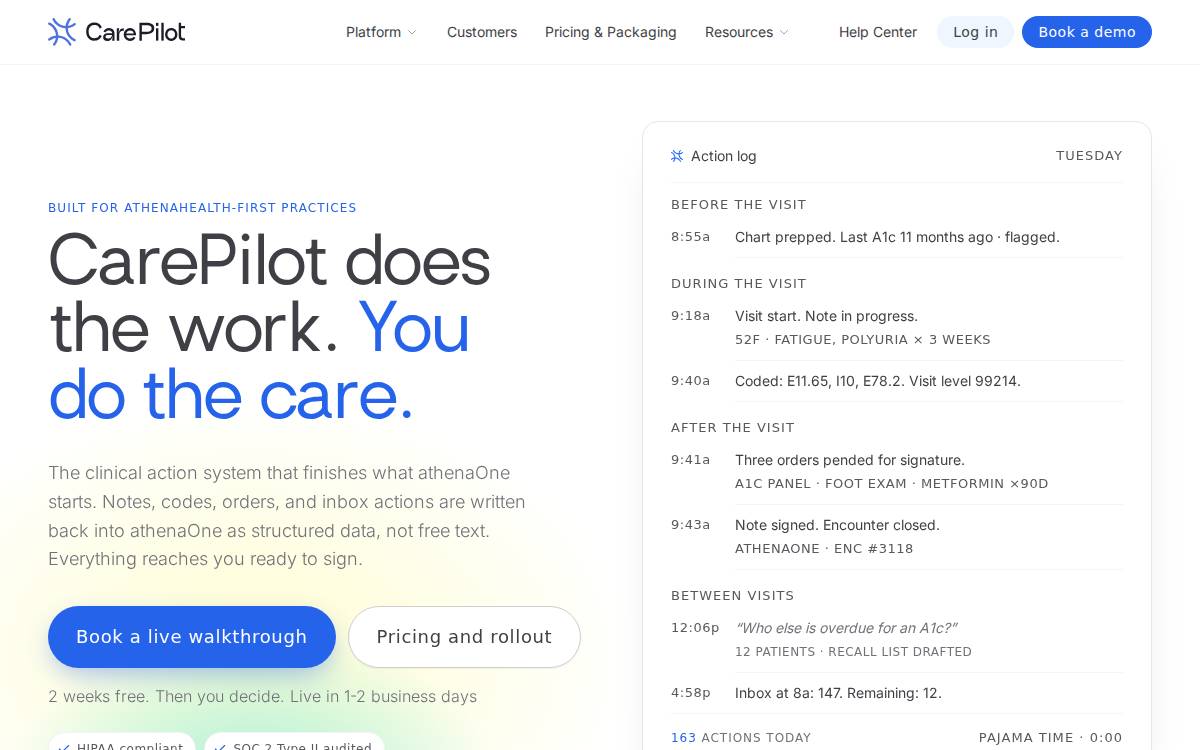Click 'The clinical action system' paragraph

point(289,516)
